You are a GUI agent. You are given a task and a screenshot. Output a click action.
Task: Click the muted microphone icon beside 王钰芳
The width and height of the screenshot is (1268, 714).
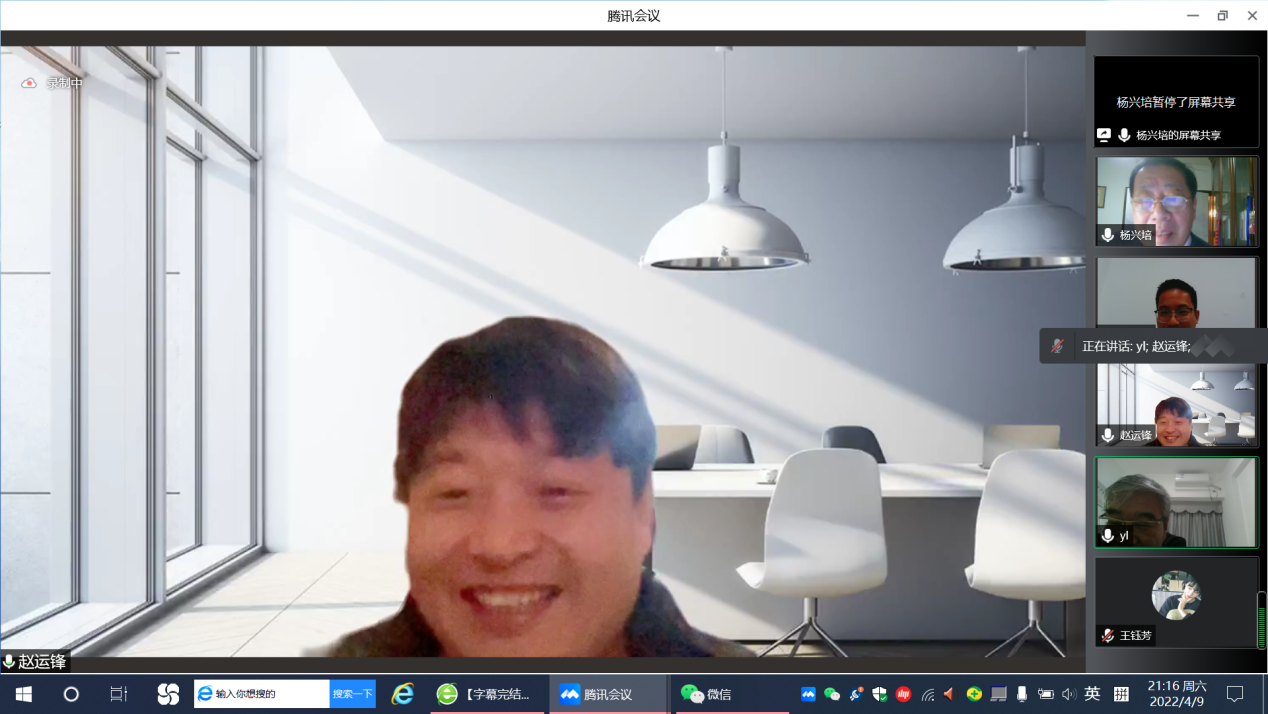click(x=1107, y=635)
